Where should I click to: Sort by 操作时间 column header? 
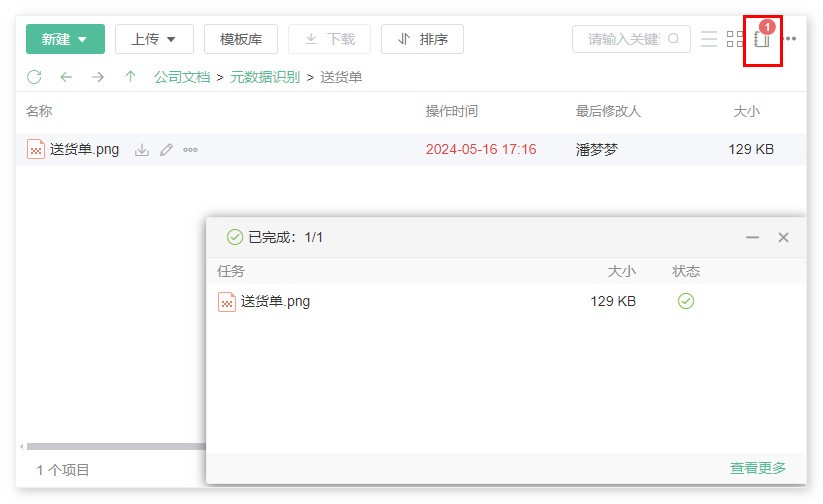[x=452, y=111]
